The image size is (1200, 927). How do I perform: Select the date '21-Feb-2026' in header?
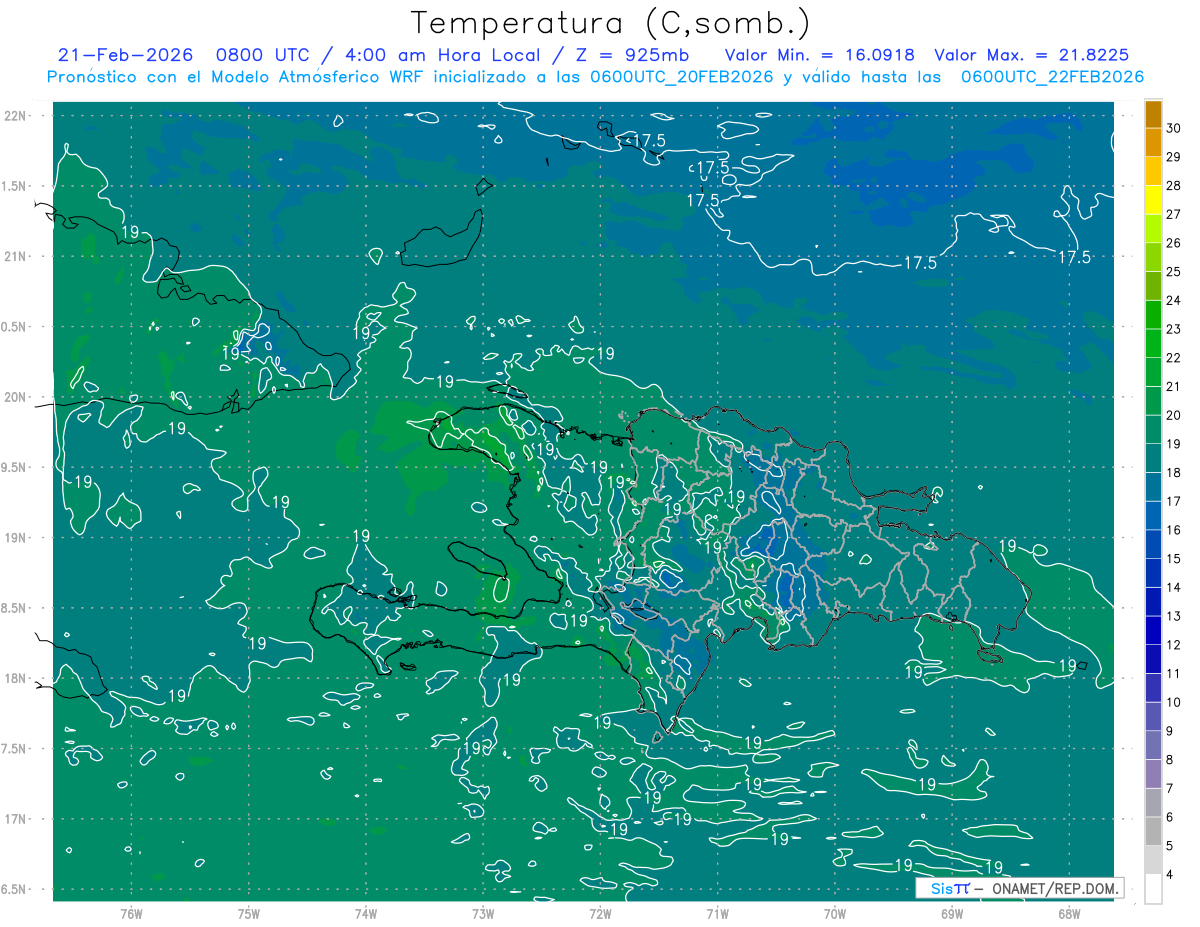click(123, 56)
